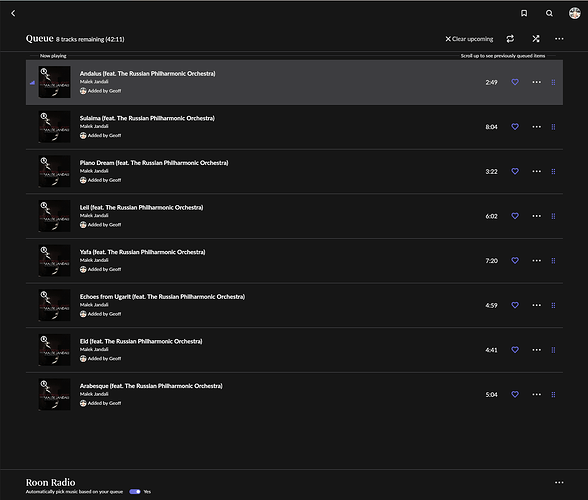Screen dimensions: 588x500
Task: Open three-dot menu for Eid track
Action: (537, 350)
